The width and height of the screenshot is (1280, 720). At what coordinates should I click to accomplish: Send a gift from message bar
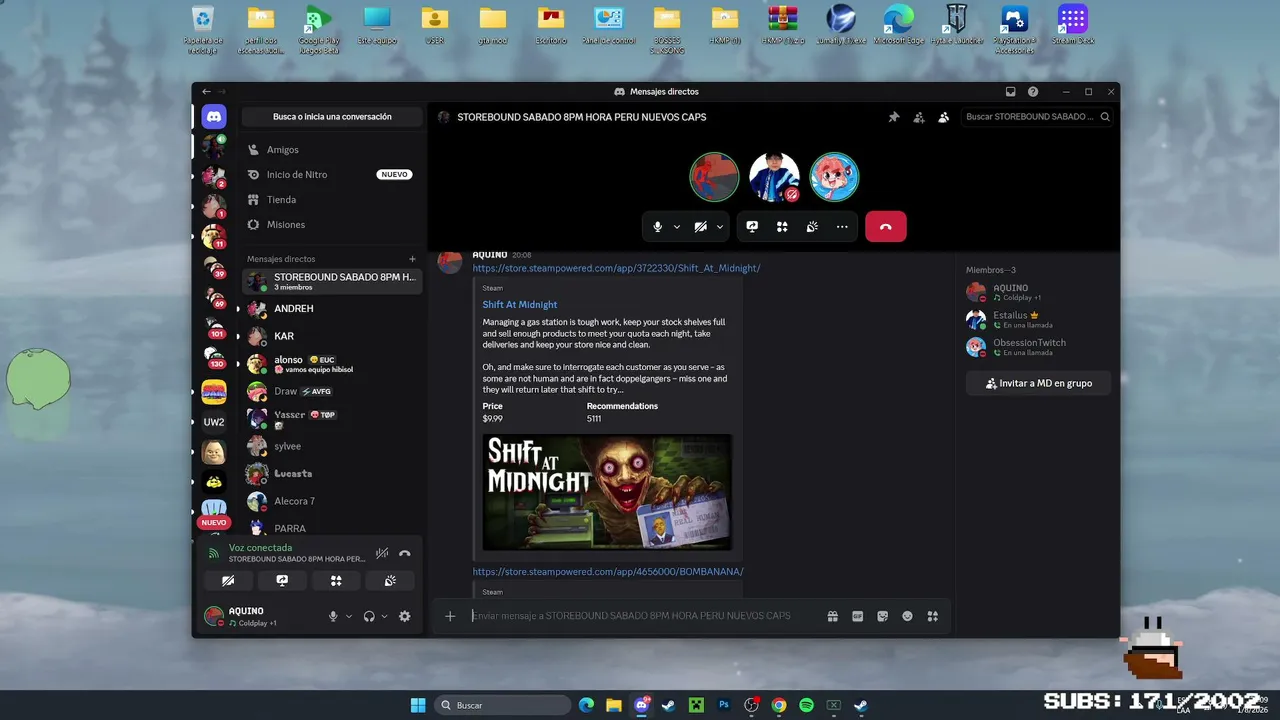832,616
